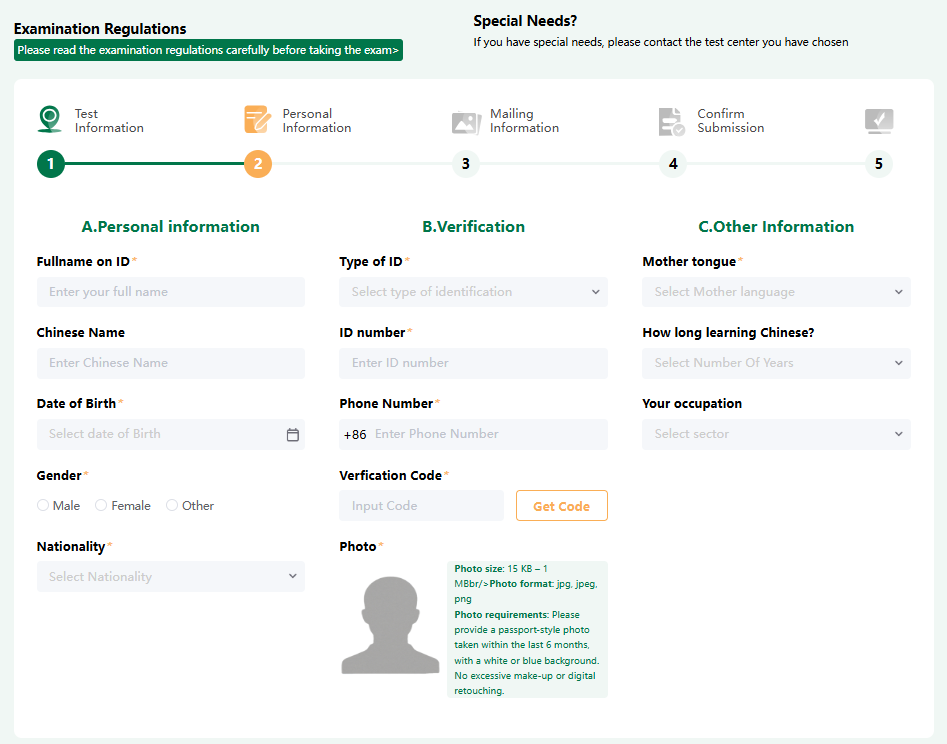Click the C.Other Information heading
Screen dimensions: 947x744
(776, 226)
